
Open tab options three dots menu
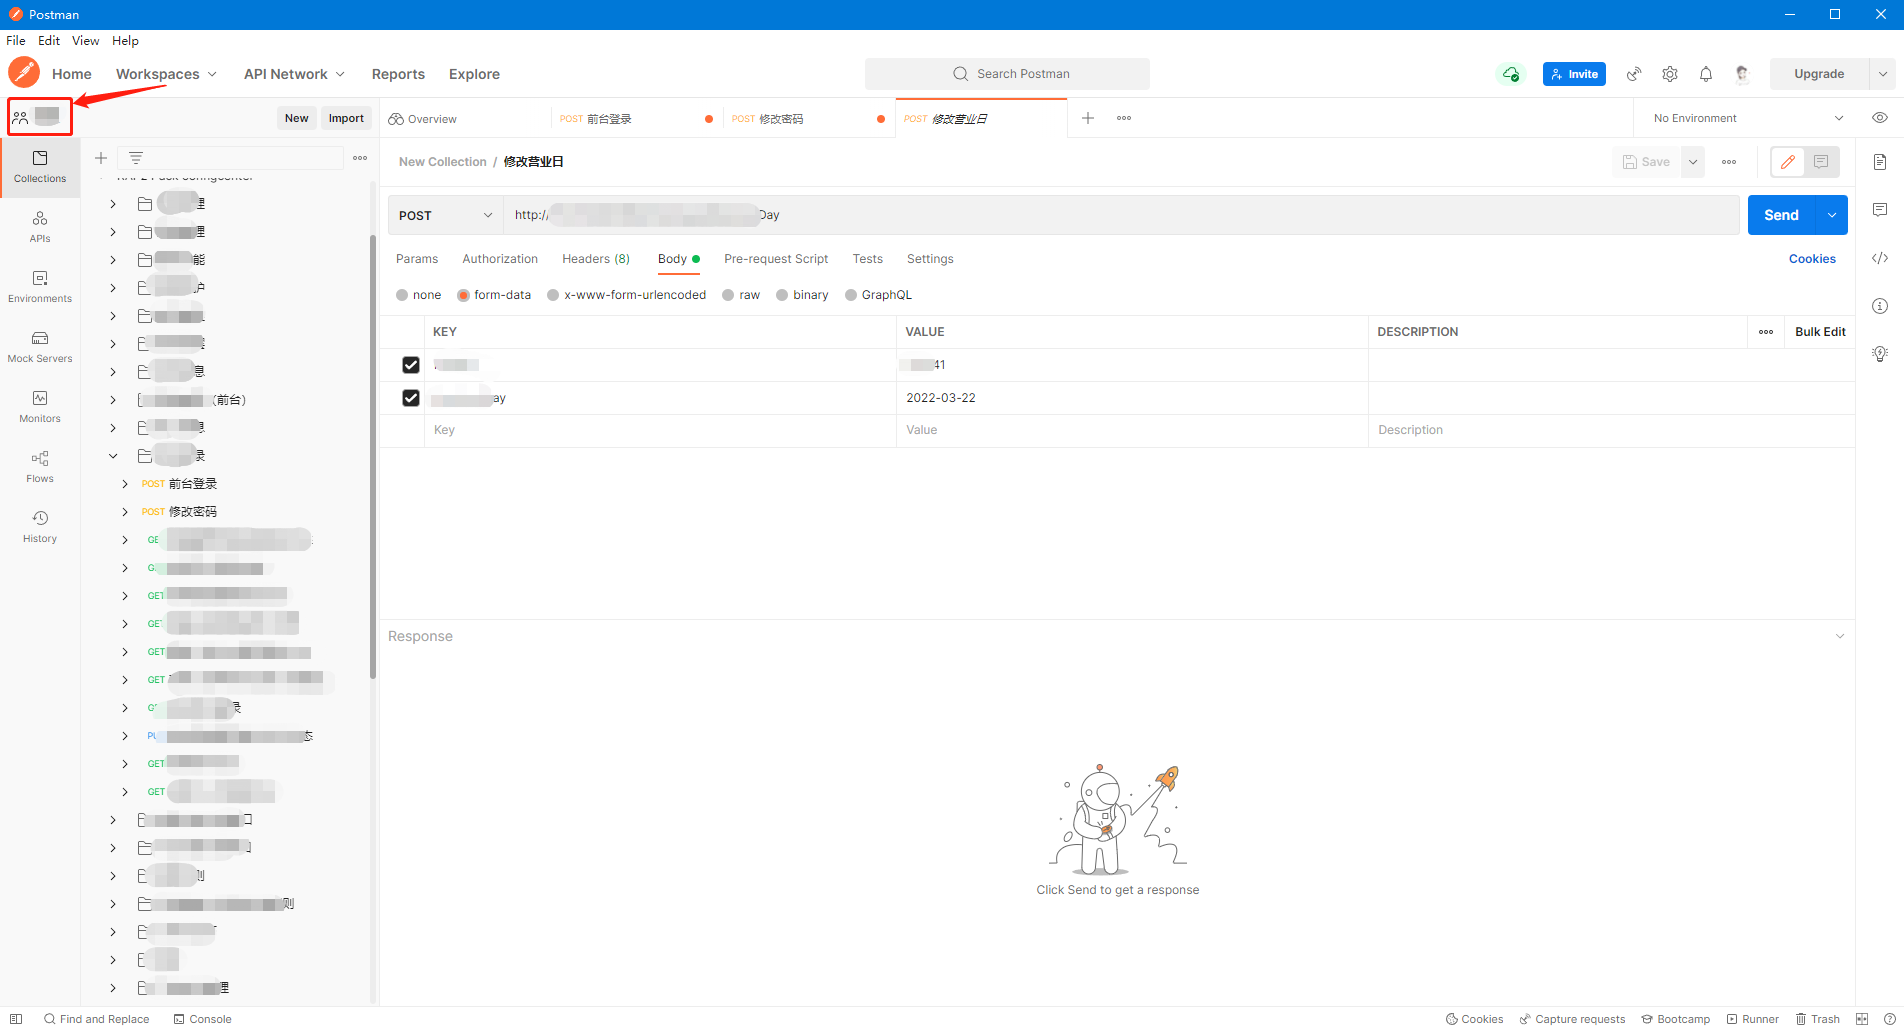[x=1124, y=118]
